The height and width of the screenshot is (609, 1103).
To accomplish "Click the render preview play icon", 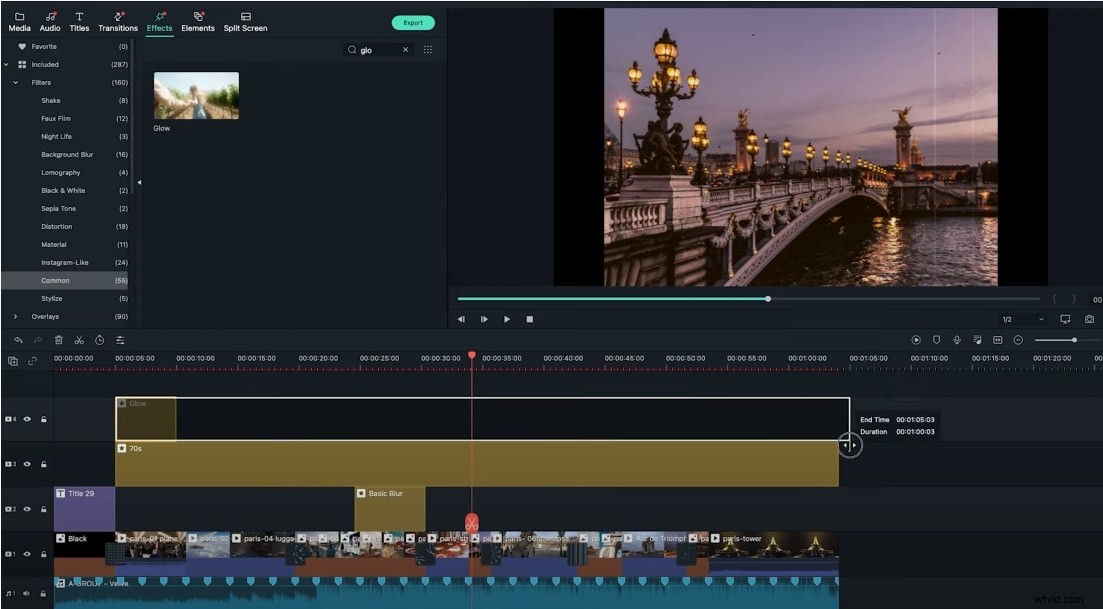I will (915, 340).
